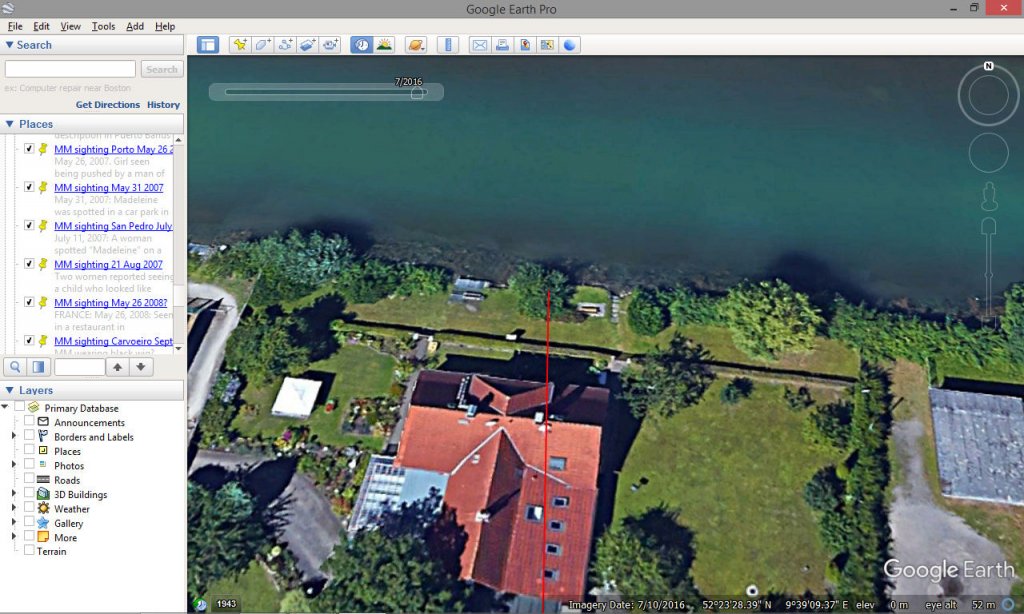Image resolution: width=1024 pixels, height=614 pixels.
Task: Toggle the historical imagery clock icon
Action: tap(362, 45)
